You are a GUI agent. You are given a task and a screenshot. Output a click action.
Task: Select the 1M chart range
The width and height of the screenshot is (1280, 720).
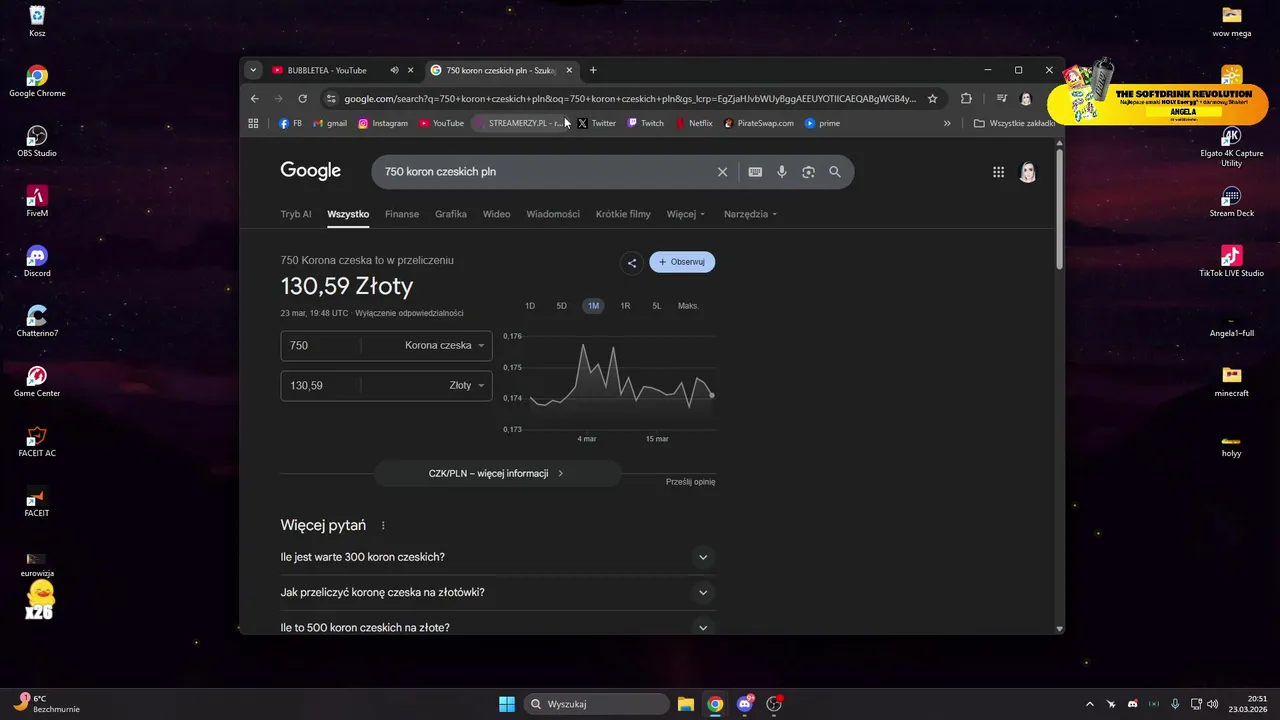coord(594,306)
